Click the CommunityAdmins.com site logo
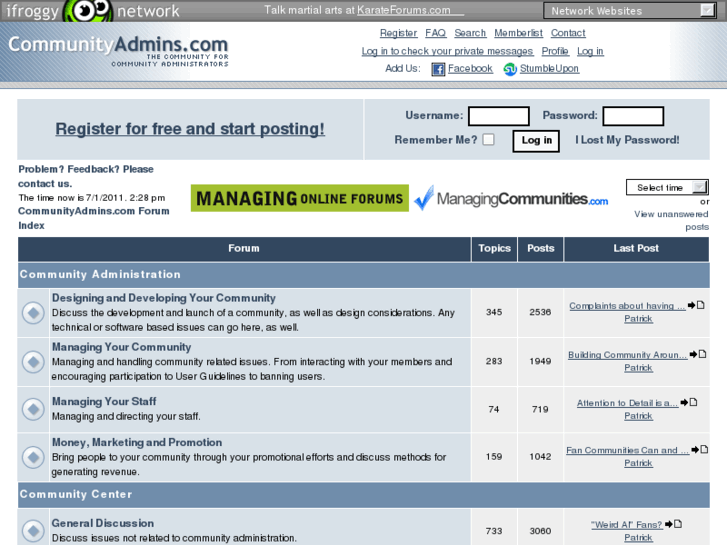Screen dimensions: 727x545 coord(118,51)
